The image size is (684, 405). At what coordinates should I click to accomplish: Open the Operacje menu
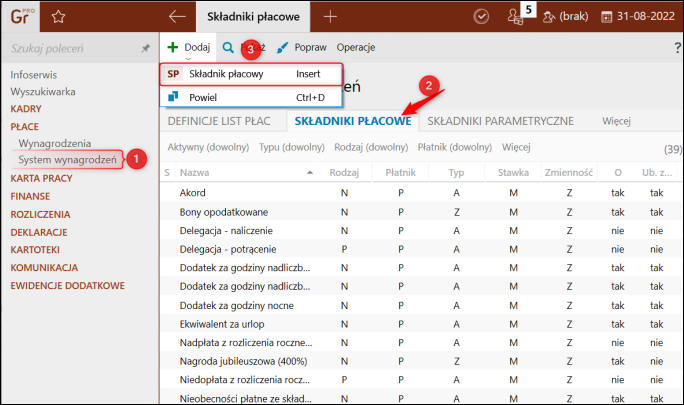(356, 47)
